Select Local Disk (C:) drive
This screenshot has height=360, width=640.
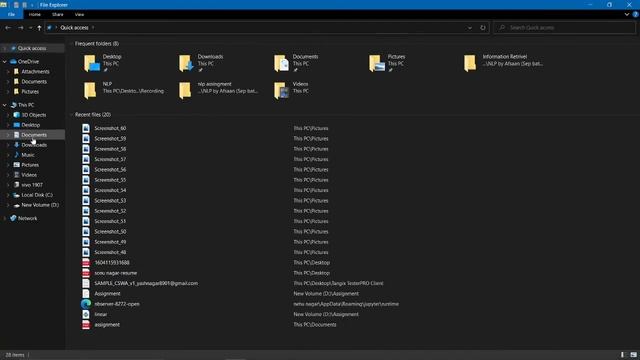tap(37, 195)
